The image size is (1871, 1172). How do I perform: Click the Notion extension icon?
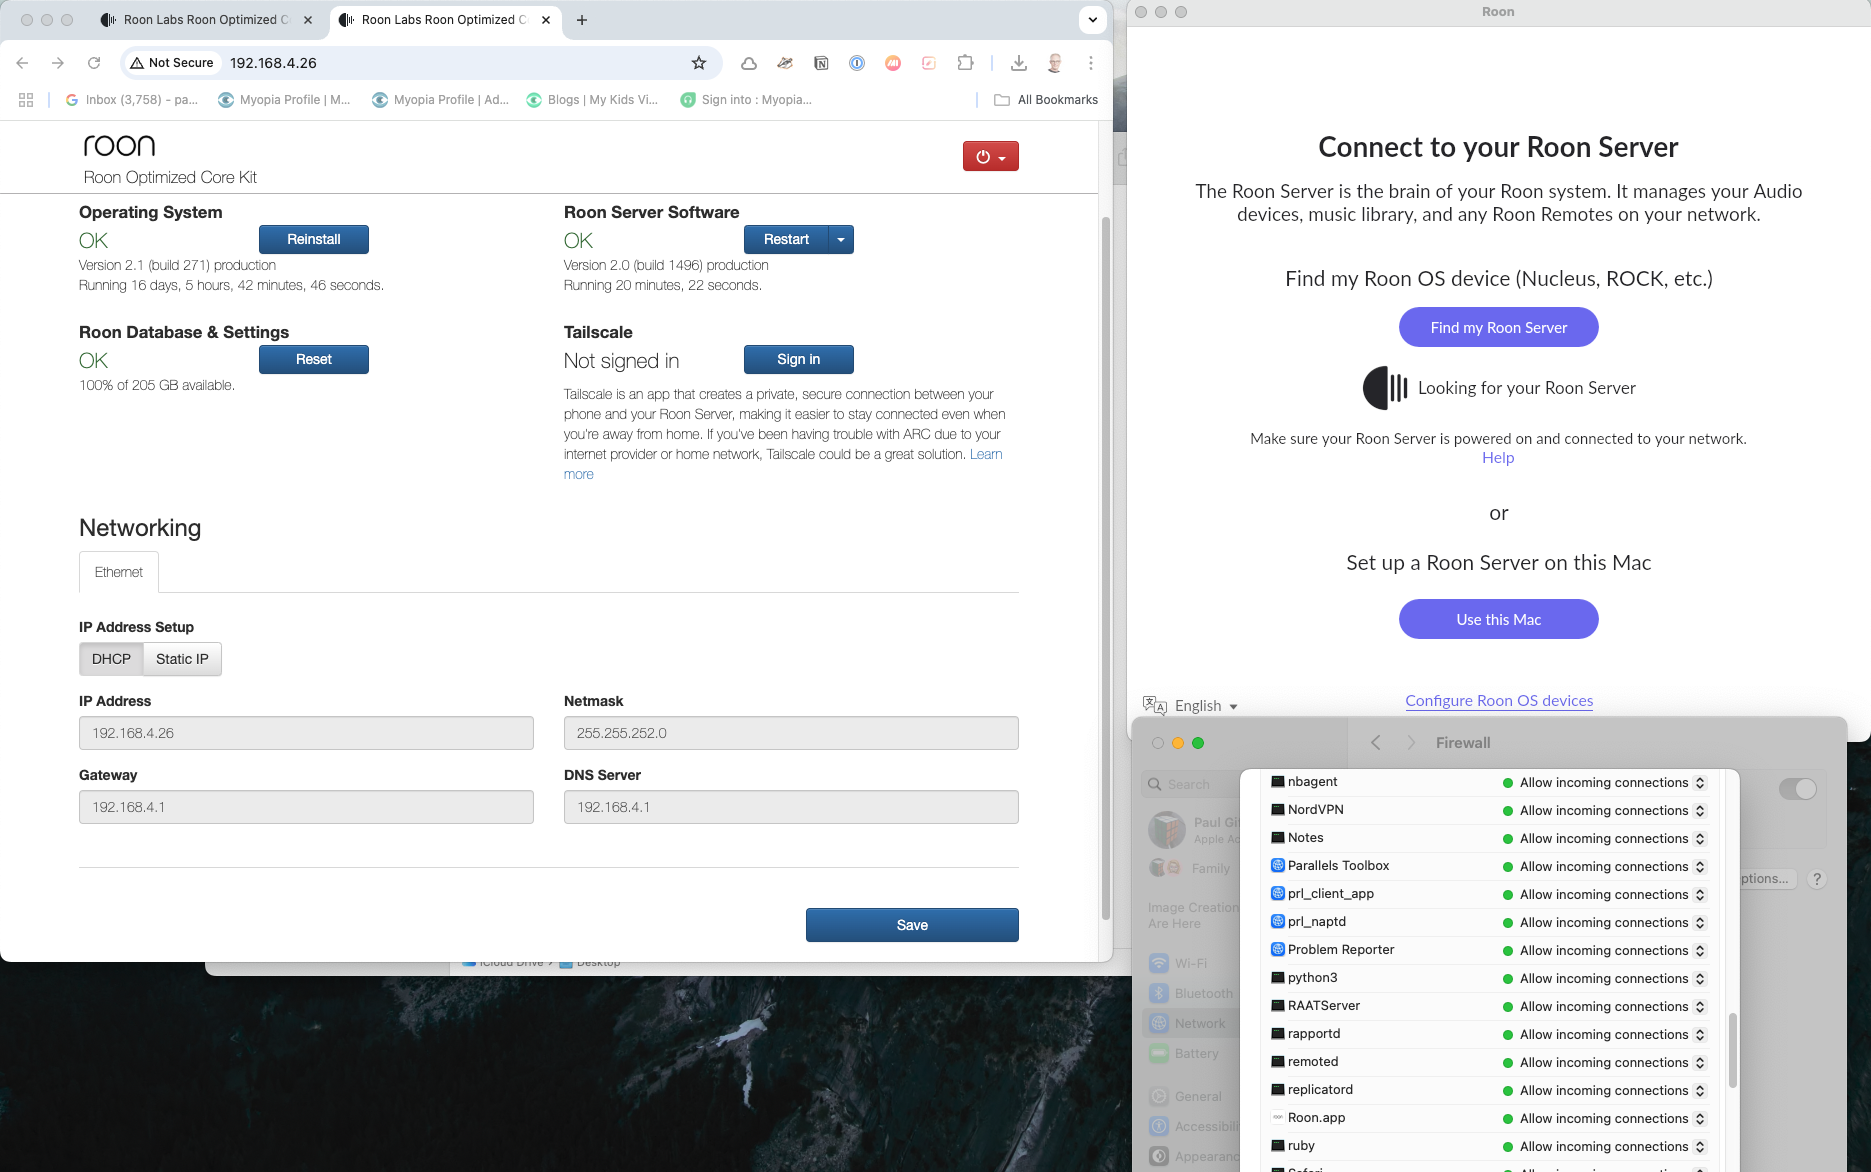tap(821, 63)
